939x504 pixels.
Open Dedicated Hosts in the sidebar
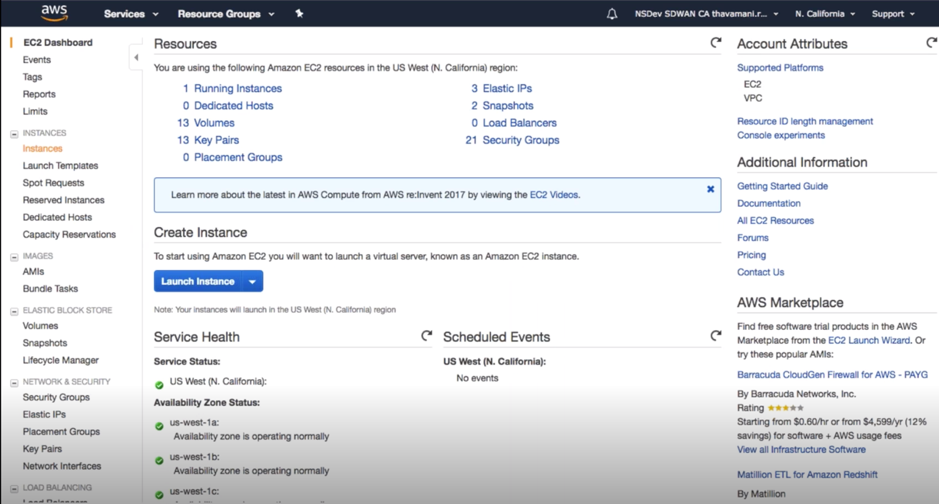point(57,217)
